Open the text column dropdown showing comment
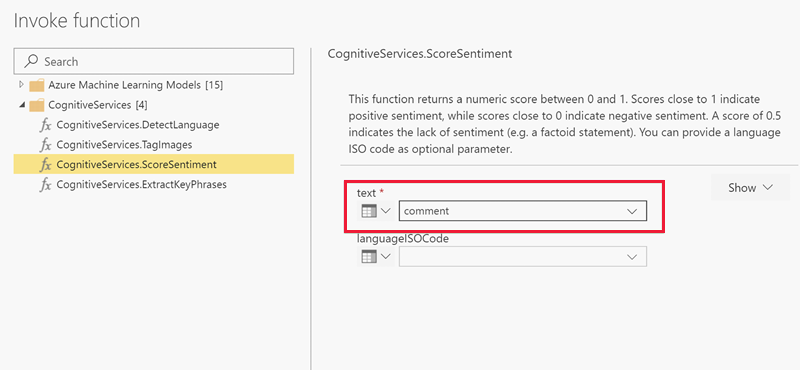This screenshot has height=370, width=800. 523,211
